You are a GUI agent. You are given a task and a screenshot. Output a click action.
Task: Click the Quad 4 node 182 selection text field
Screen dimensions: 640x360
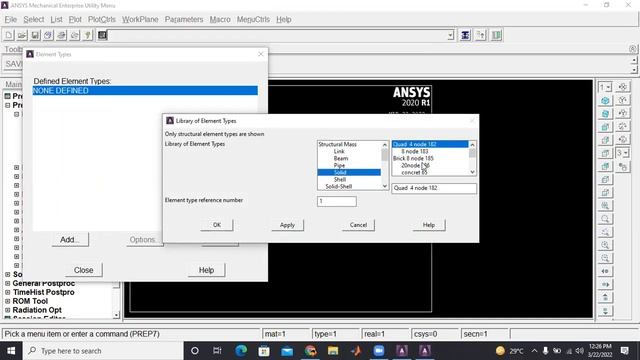pos(434,188)
